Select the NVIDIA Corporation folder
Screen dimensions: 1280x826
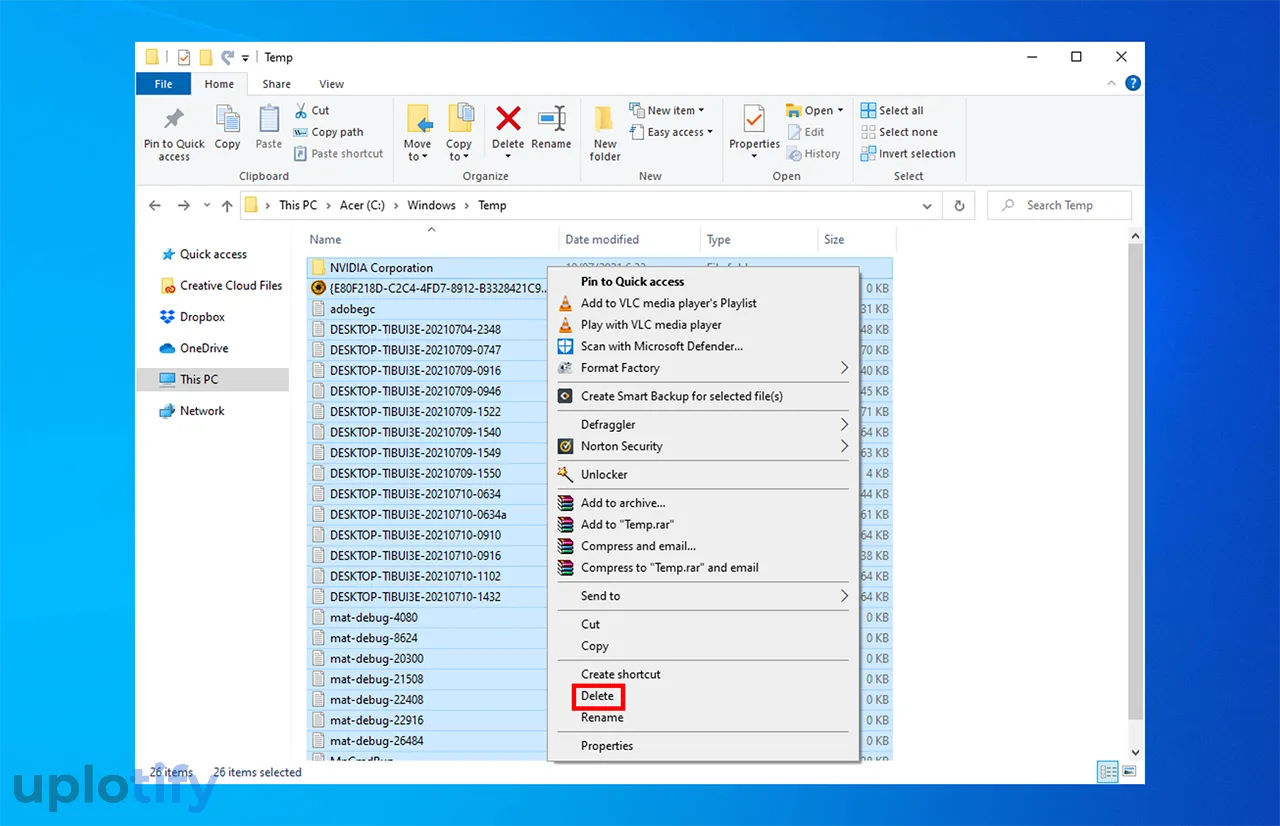[381, 268]
